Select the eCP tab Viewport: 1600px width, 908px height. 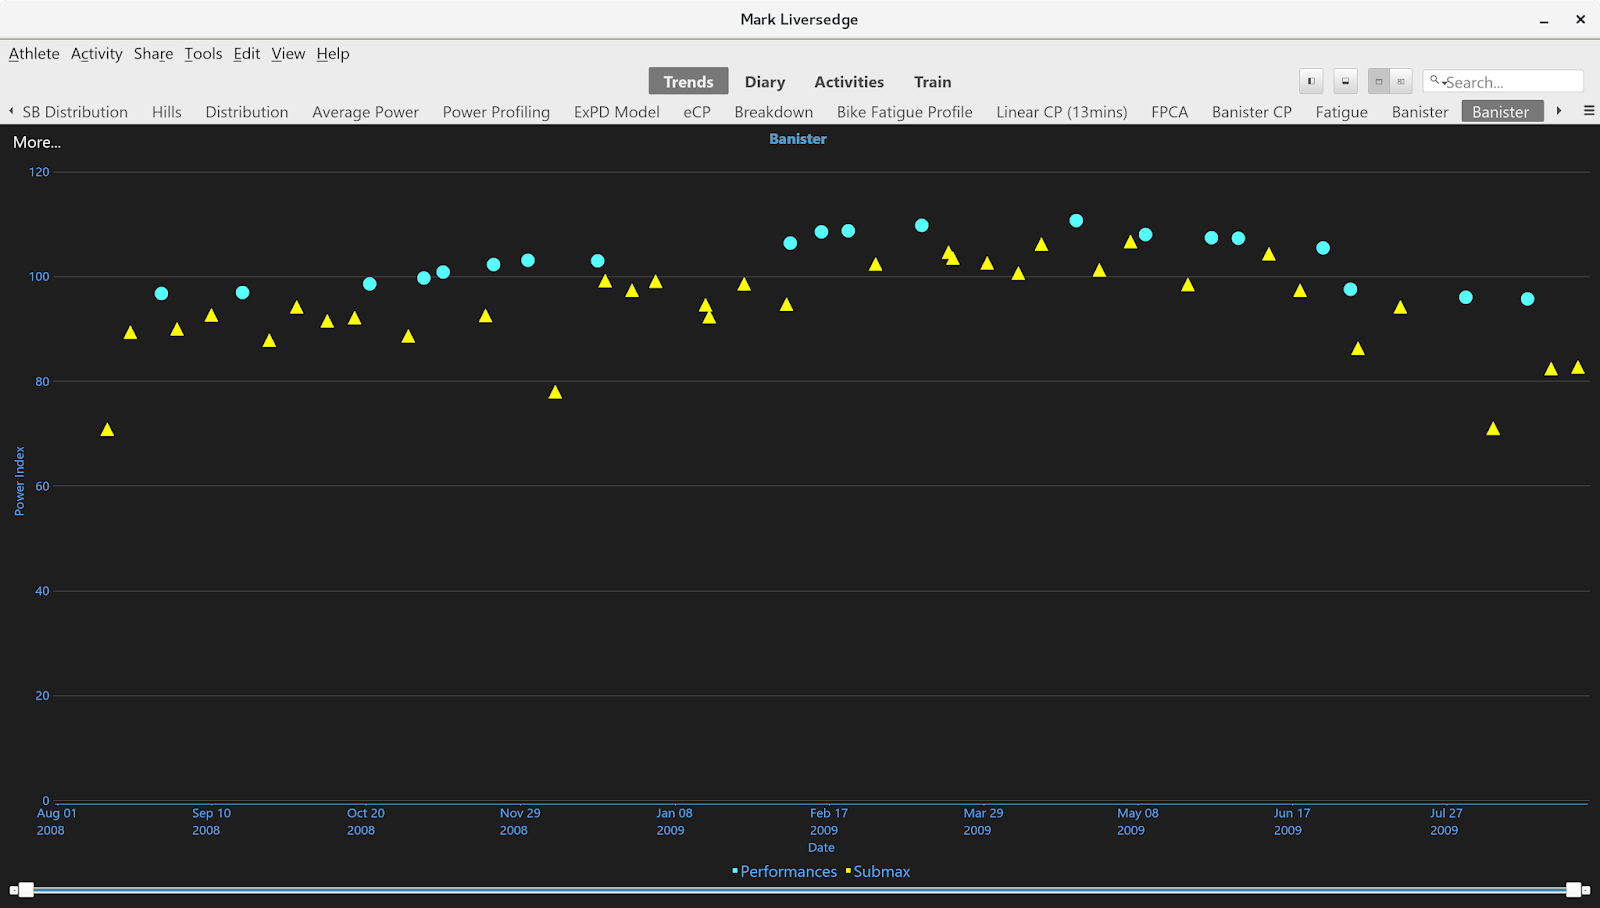(x=697, y=112)
